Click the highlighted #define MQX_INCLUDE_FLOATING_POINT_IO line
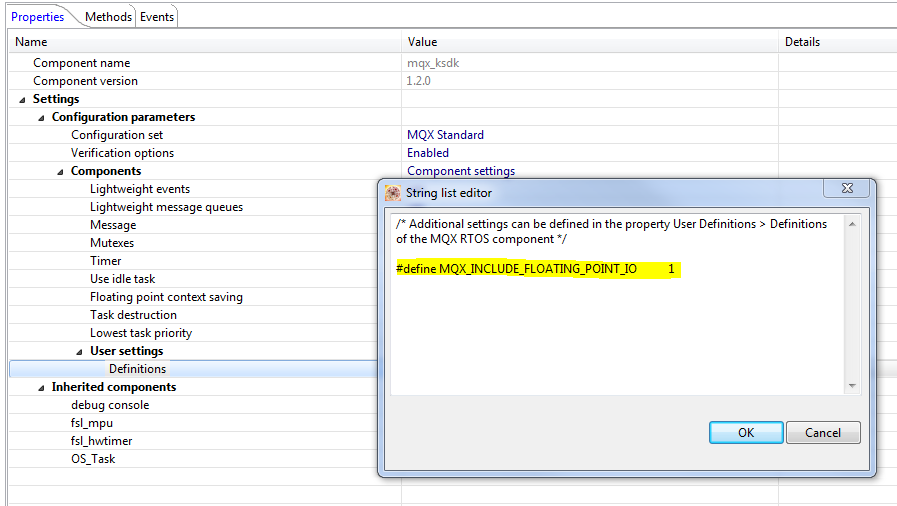Screen dimensions: 897x506 click(538, 269)
